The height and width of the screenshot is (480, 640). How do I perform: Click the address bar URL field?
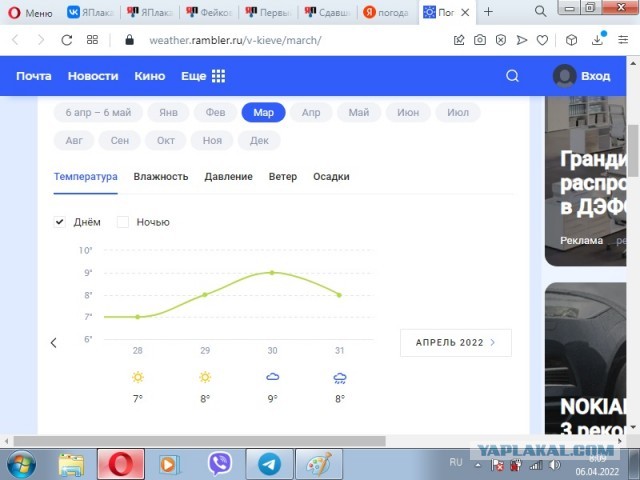point(235,40)
